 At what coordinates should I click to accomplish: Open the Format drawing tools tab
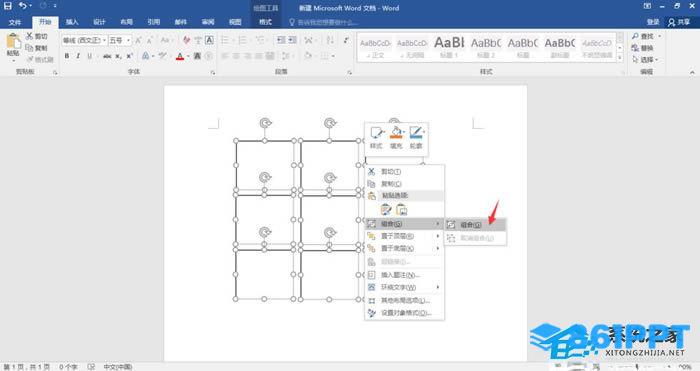pyautogui.click(x=266, y=22)
